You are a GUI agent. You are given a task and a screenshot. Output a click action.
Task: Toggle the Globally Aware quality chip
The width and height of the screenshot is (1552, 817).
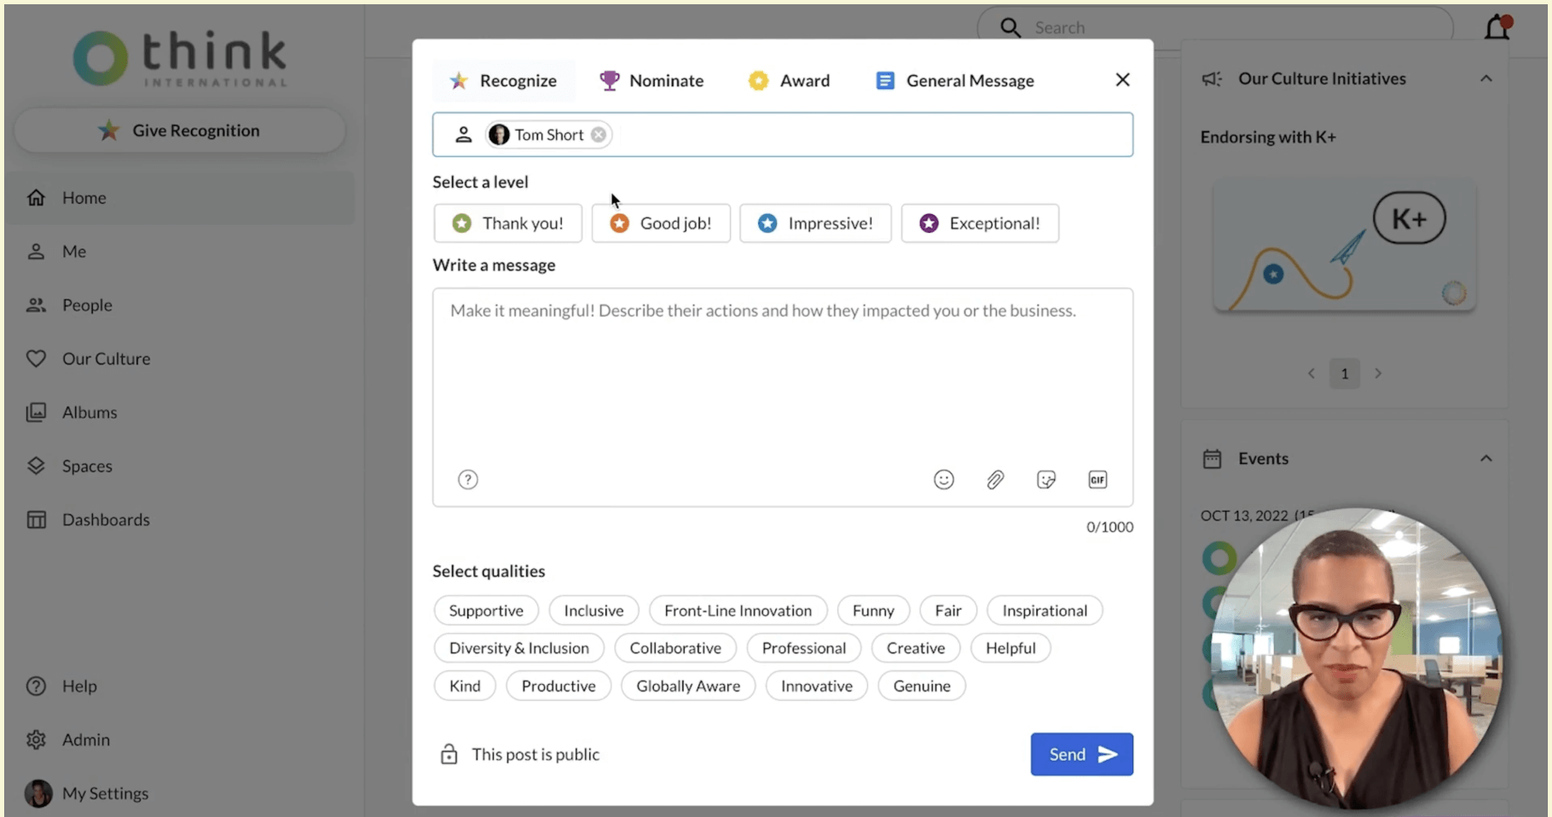pyautogui.click(x=688, y=686)
